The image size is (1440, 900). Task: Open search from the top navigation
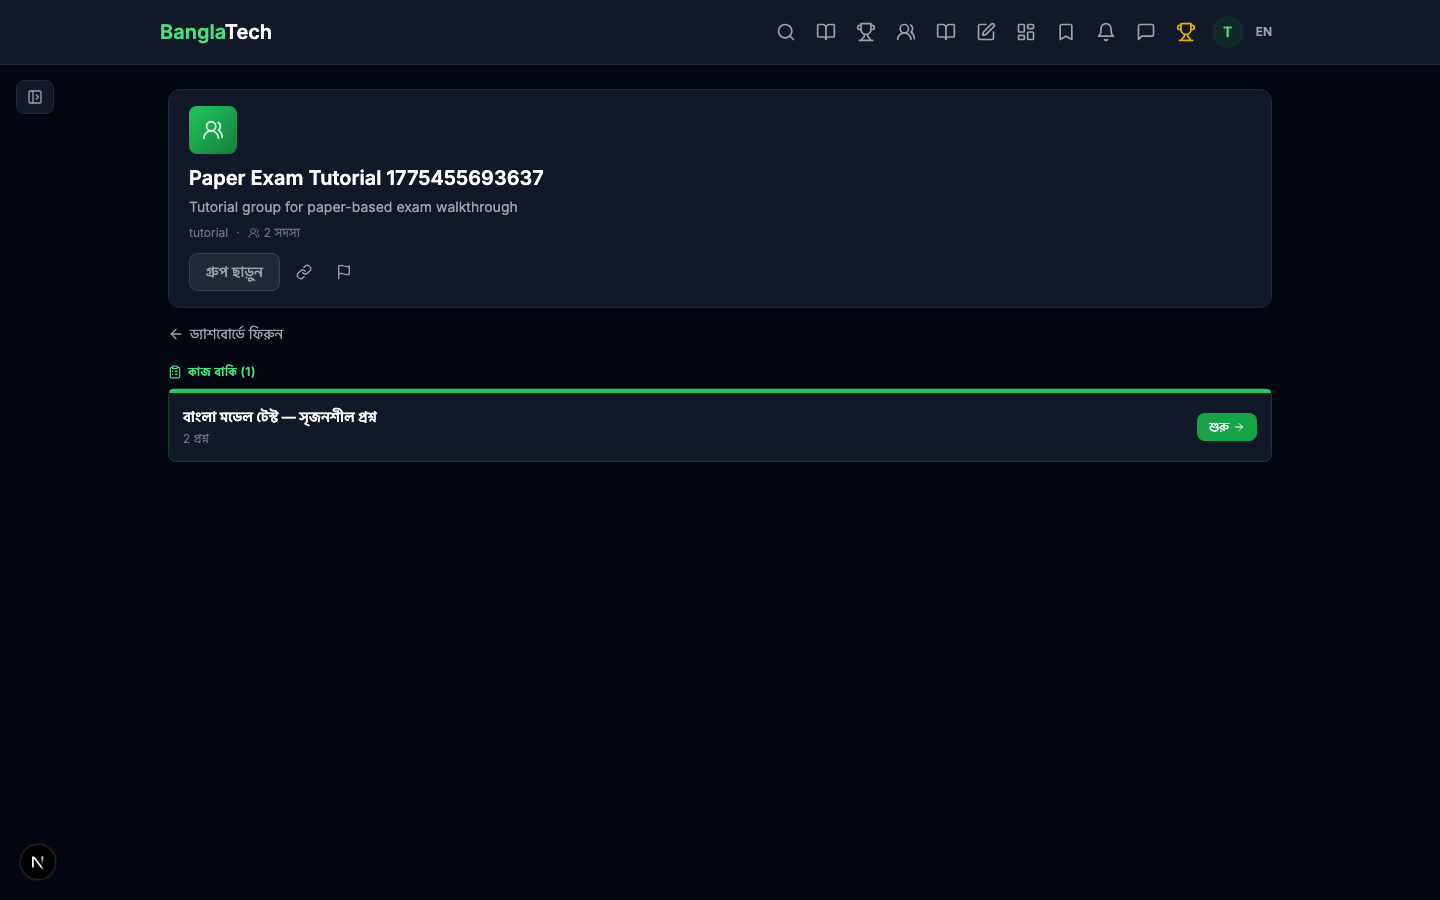tap(786, 32)
